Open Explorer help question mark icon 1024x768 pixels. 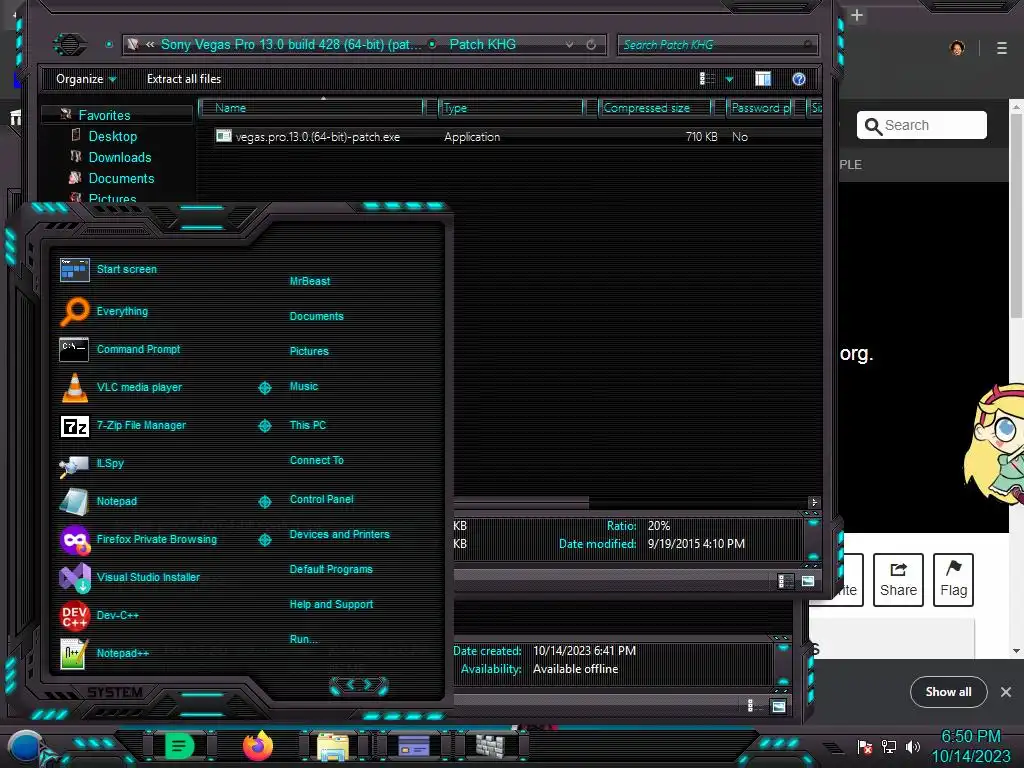point(799,79)
